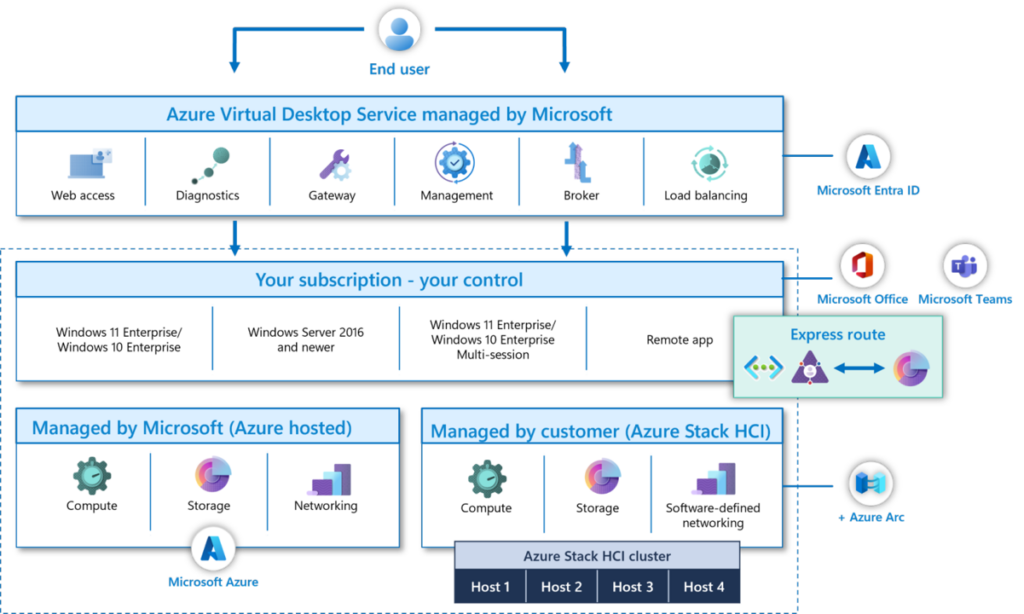The image size is (1024, 614).
Task: Select the Host 1 cell
Action: [490, 587]
